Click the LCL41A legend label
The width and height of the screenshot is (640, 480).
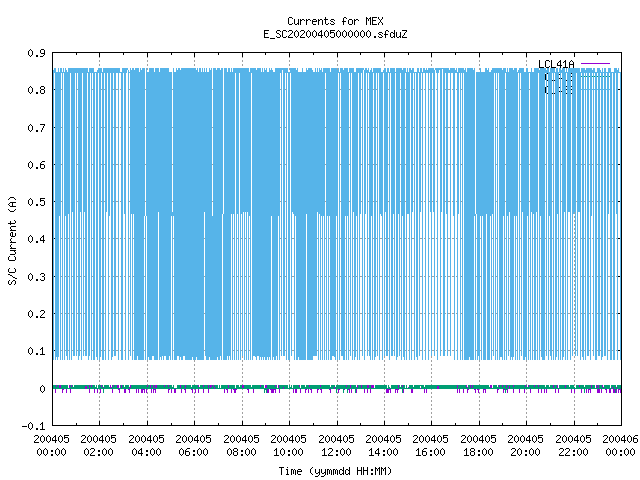click(556, 64)
